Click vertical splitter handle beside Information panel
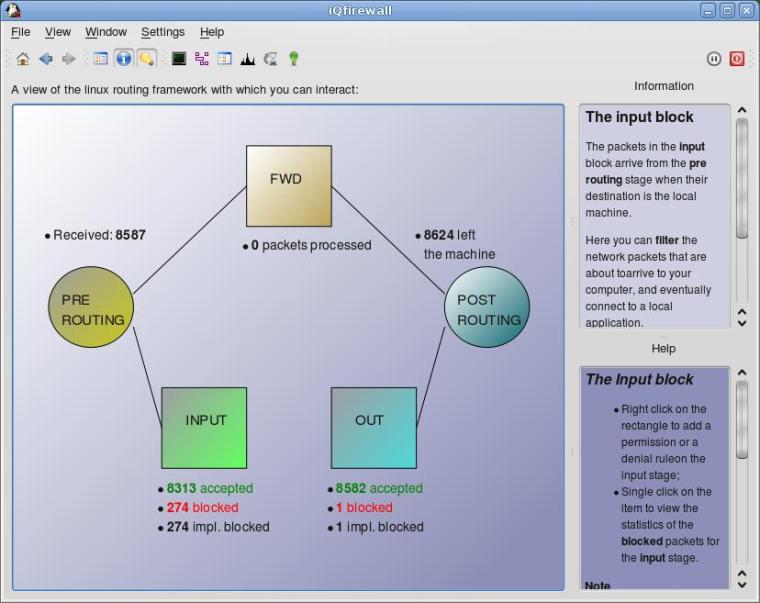 [x=572, y=222]
